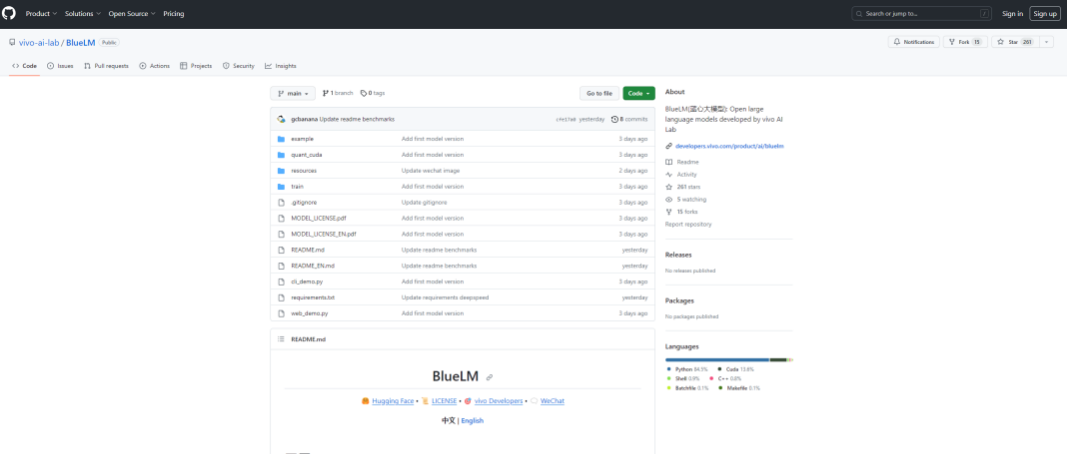Fork the repository
Screen dimensions: 1067x454
[x=966, y=42]
